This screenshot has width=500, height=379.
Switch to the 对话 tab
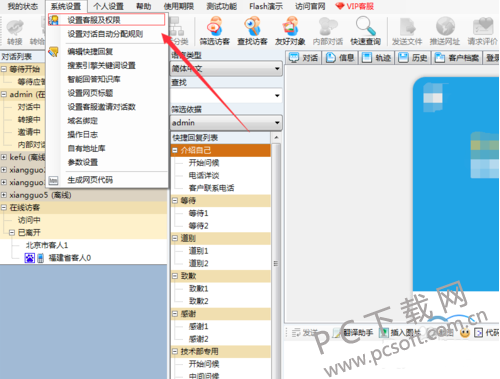tap(303, 58)
